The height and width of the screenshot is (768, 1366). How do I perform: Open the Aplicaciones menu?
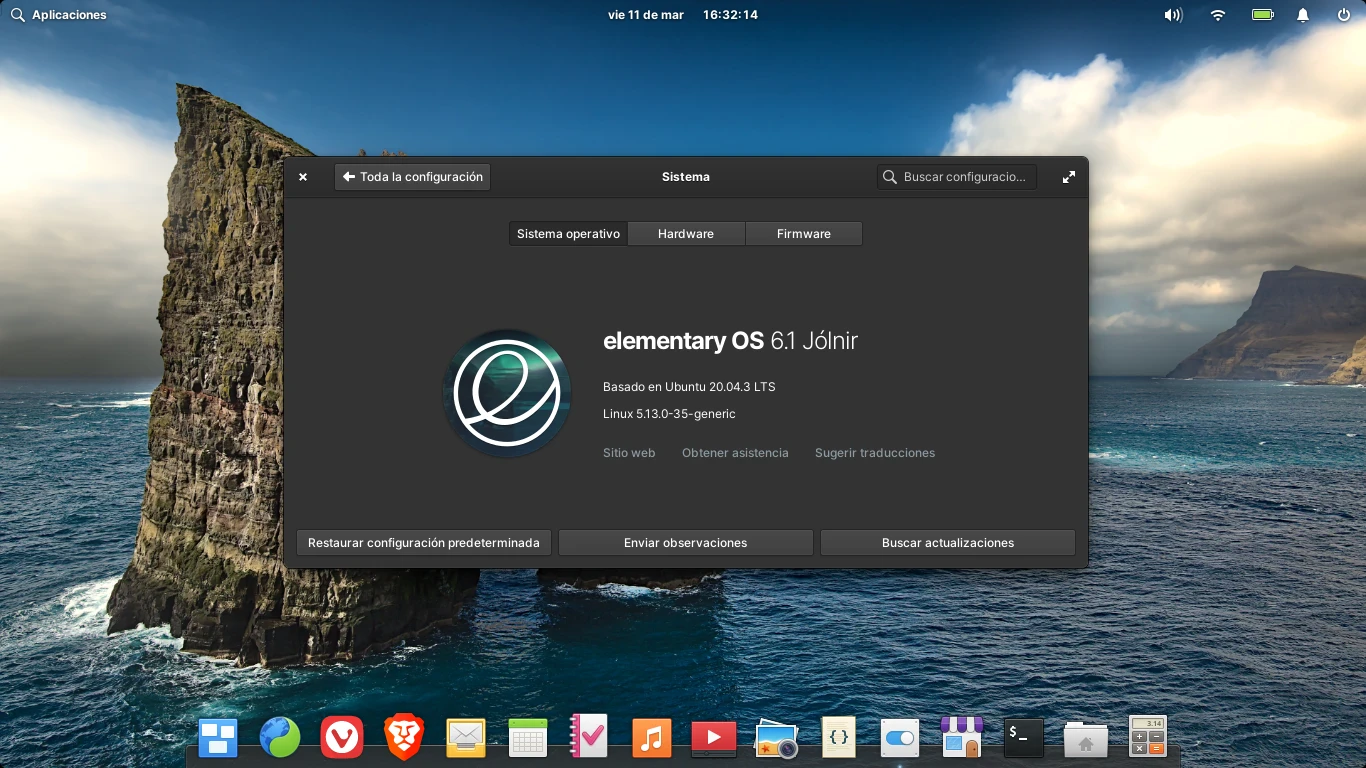pyautogui.click(x=59, y=15)
